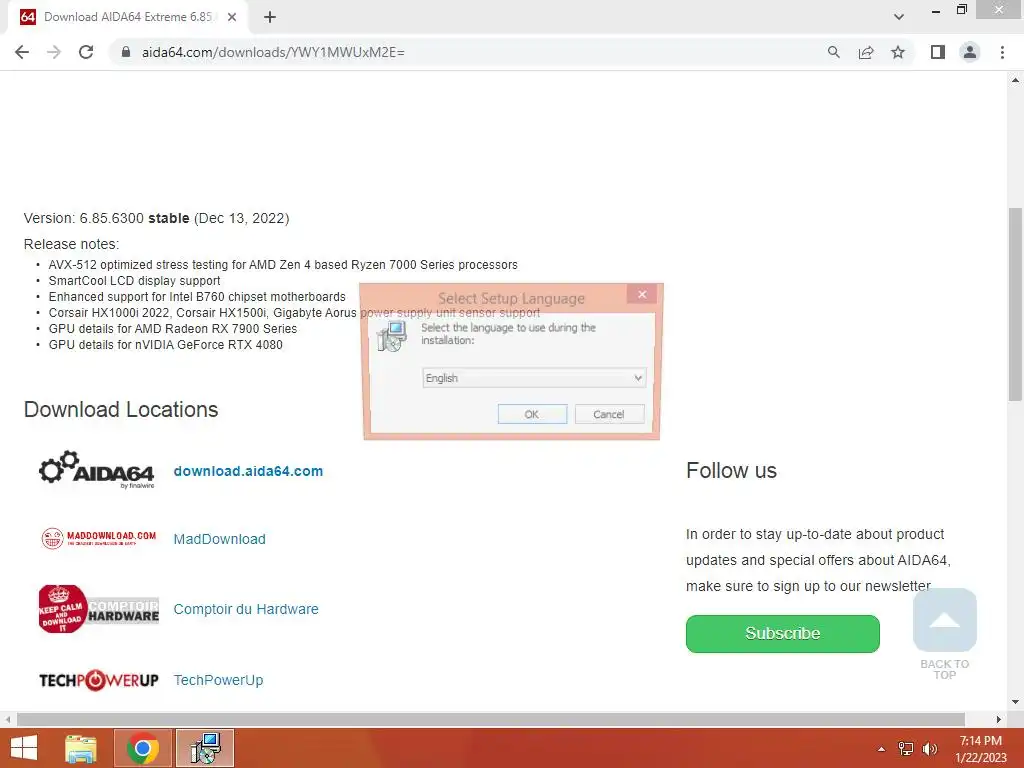Image resolution: width=1024 pixels, height=768 pixels.
Task: Click the setup installer icon in dialog
Action: coord(392,336)
